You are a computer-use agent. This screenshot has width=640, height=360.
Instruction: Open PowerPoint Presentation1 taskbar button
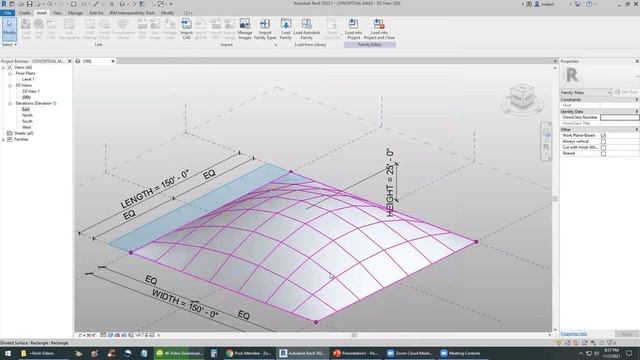point(355,353)
